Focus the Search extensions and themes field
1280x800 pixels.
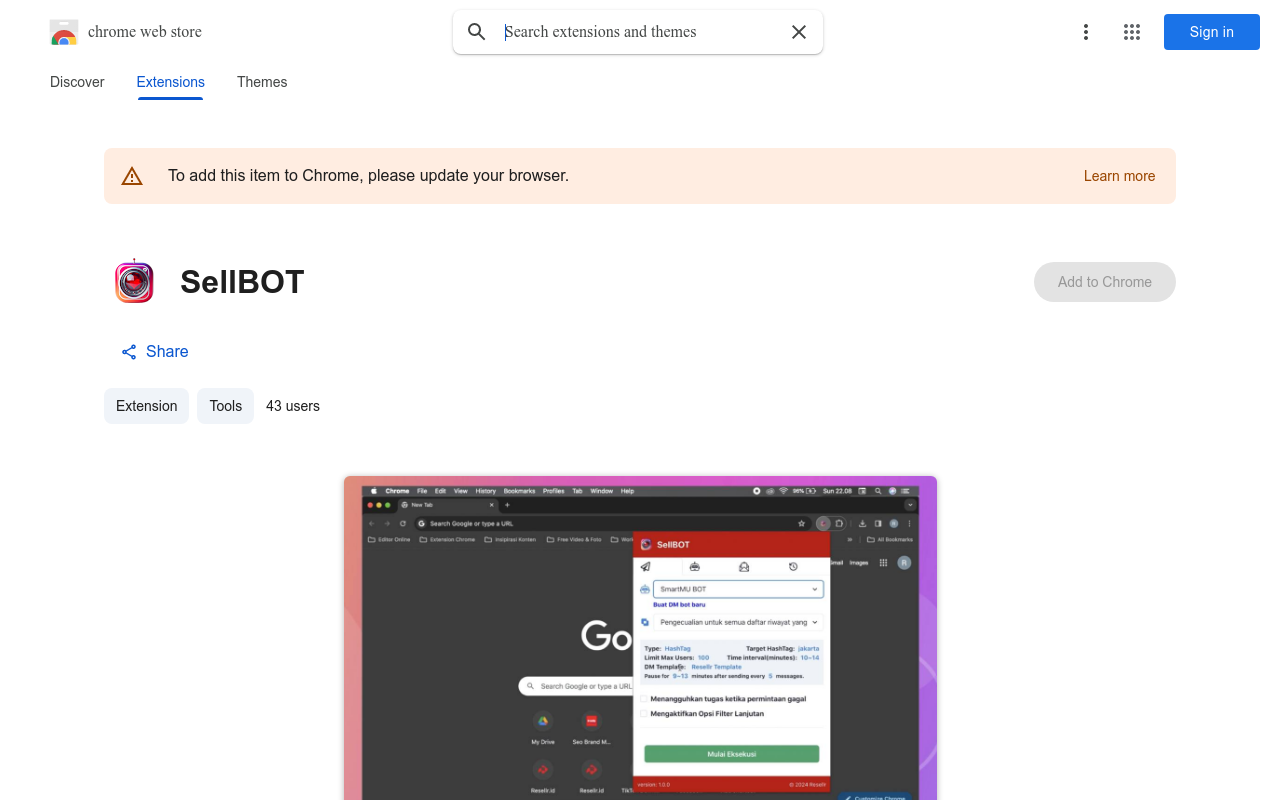coord(640,32)
